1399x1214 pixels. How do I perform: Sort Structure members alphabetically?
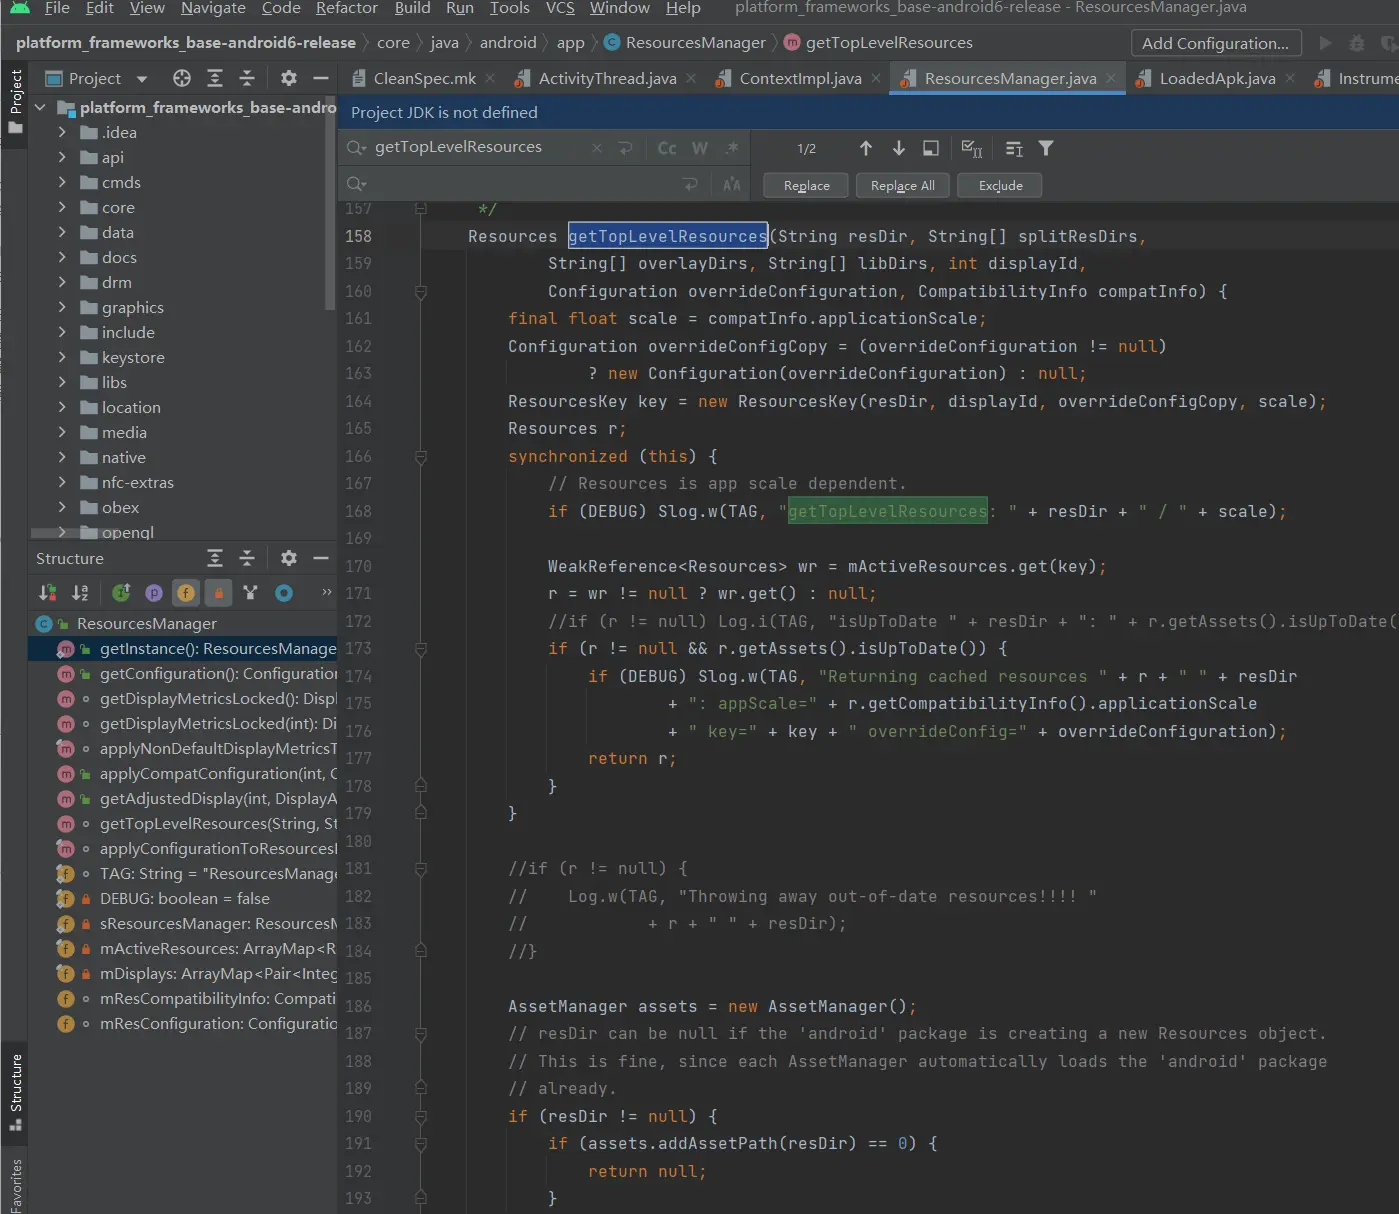click(80, 593)
